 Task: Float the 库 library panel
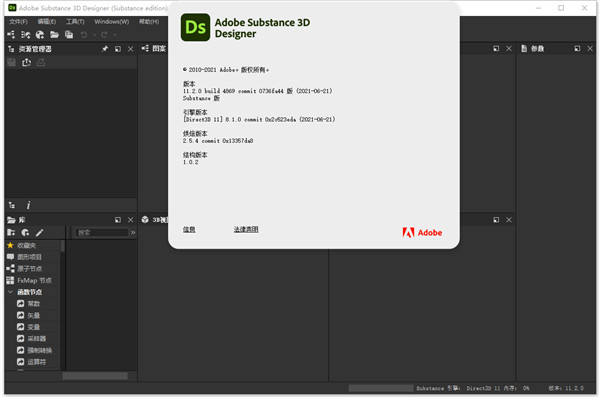point(118,220)
